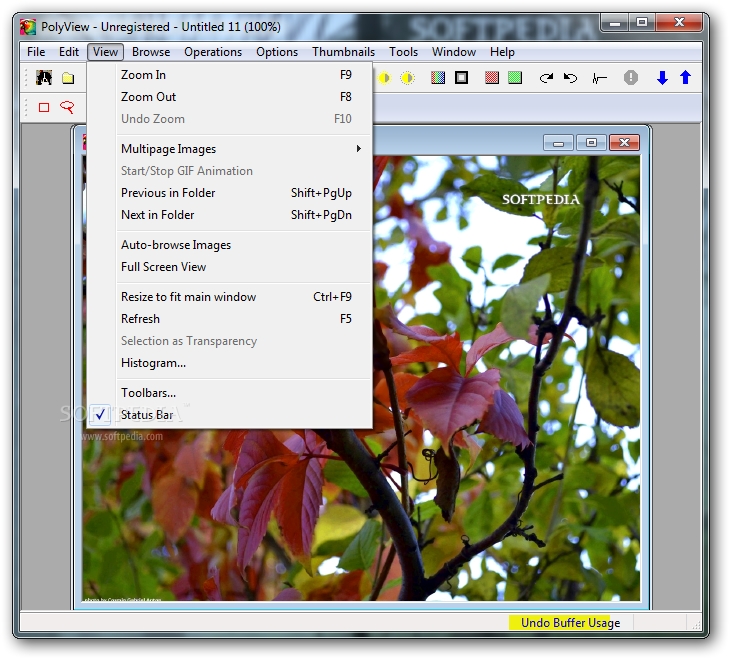Click the window resize grip in status bar
The image size is (730, 659).
click(x=696, y=625)
